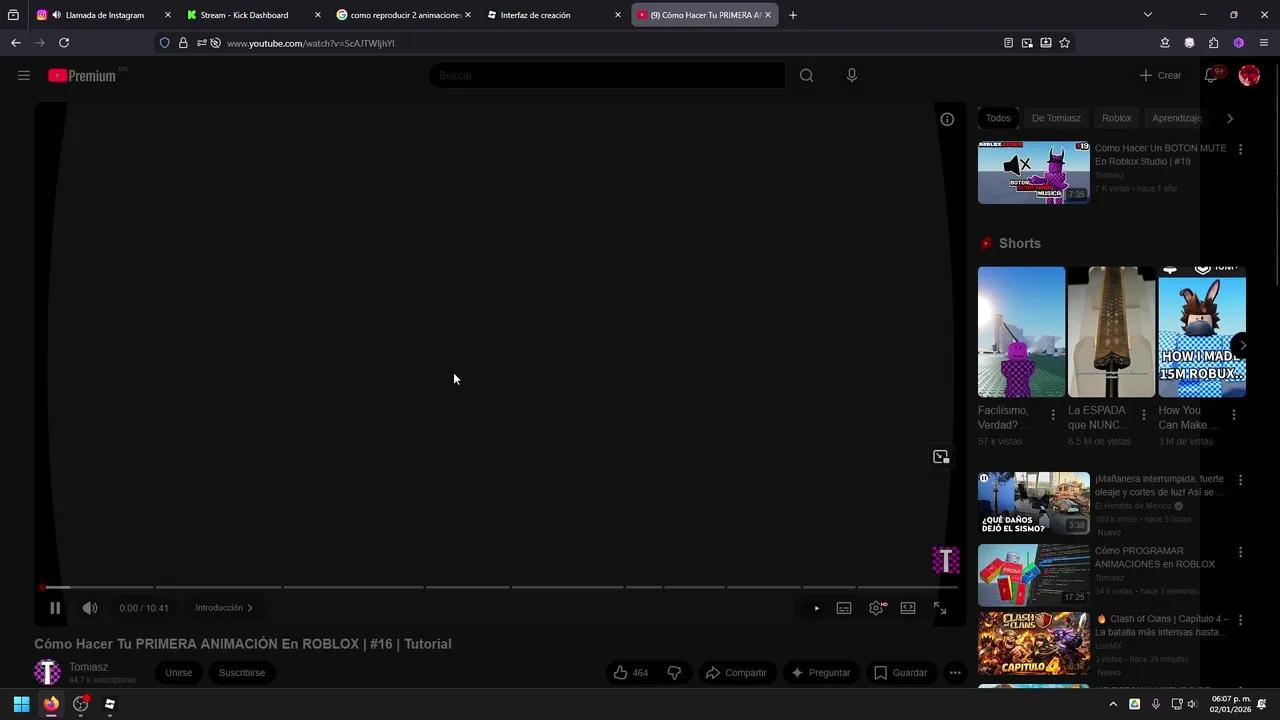Expand the Introducción chapter list
This screenshot has height=720, width=1280.
click(224, 608)
